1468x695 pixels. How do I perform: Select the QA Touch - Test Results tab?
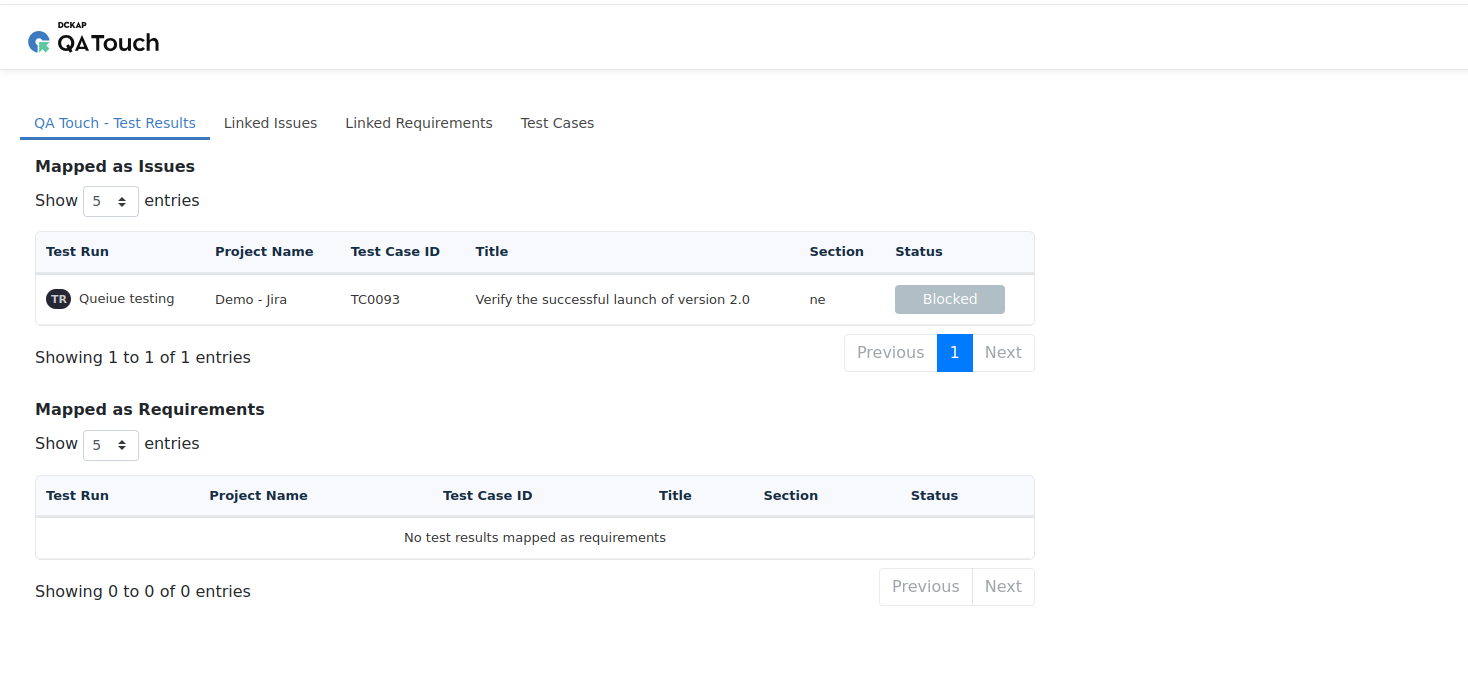(115, 123)
